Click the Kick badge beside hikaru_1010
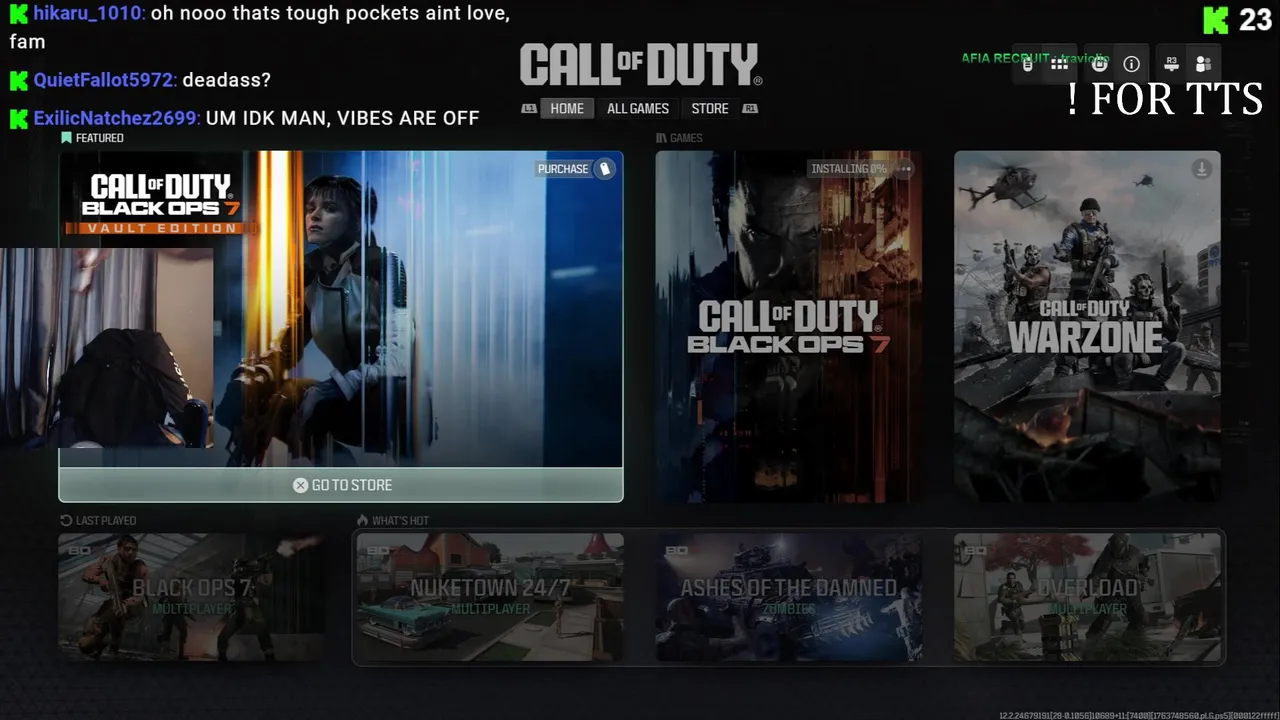Viewport: 1280px width, 720px height. pos(19,15)
